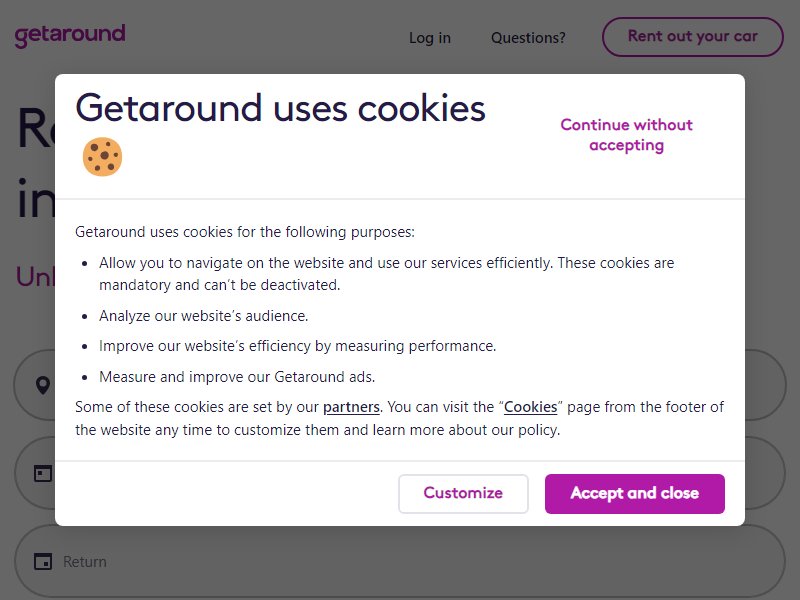
Task: Choose Continue without accepting
Action: (627, 135)
